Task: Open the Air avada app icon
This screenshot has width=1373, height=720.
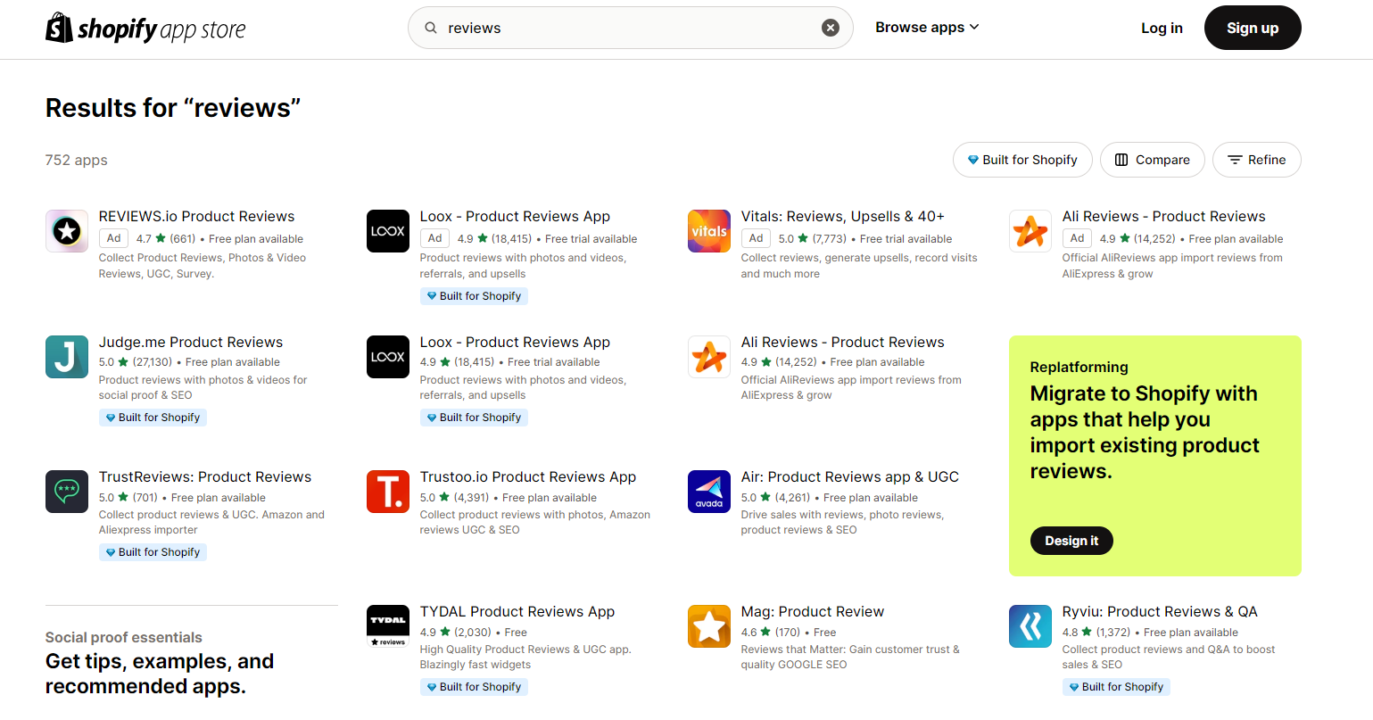Action: coord(709,492)
